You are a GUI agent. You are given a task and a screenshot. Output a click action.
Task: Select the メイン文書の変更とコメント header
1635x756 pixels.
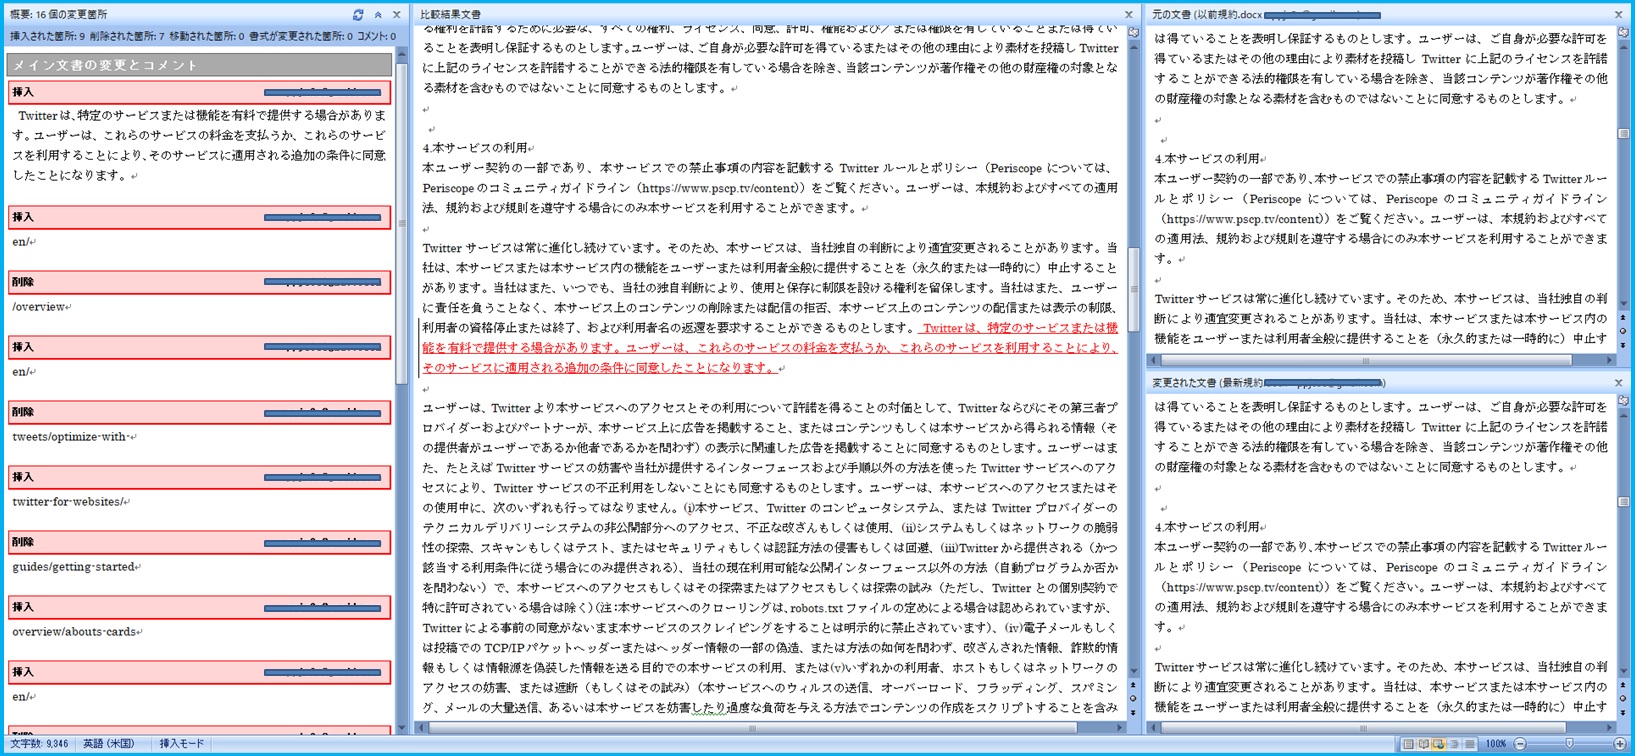[199, 65]
